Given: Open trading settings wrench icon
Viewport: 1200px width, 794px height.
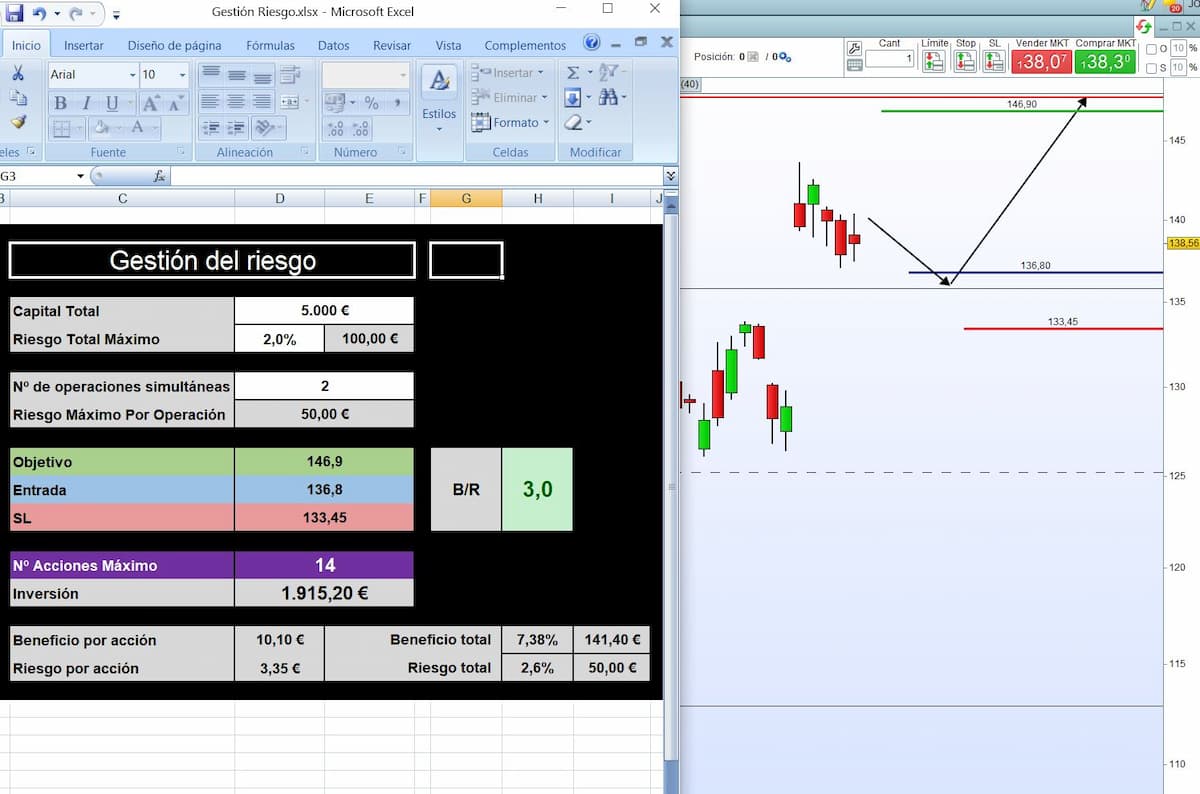Looking at the screenshot, I should pyautogui.click(x=853, y=48).
